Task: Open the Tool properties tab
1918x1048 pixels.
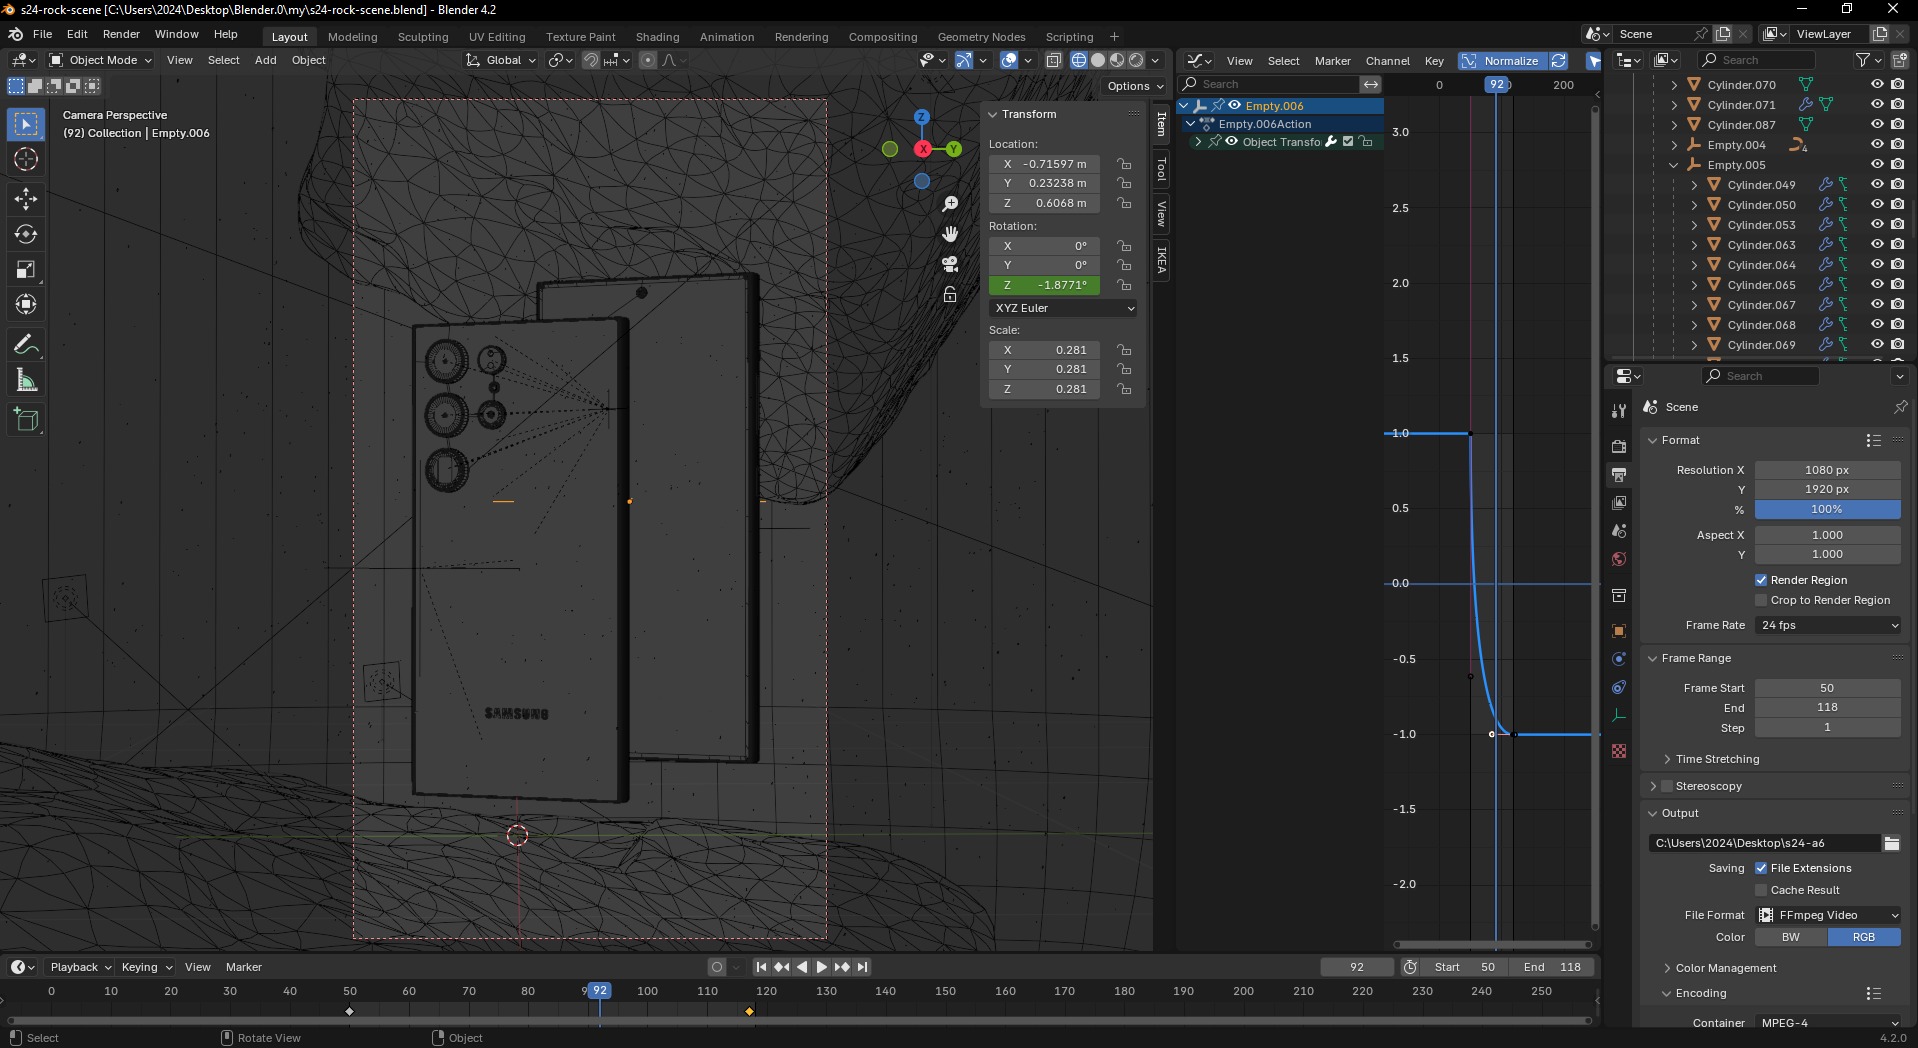Action: click(x=1619, y=411)
